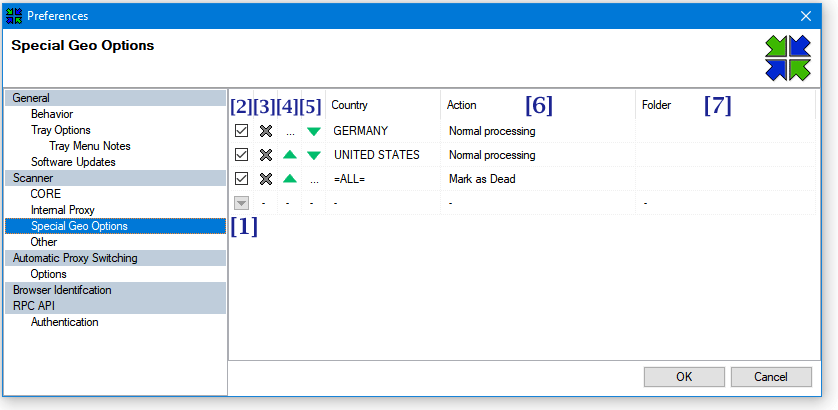Click the application logo in header
Viewport: 838px width, 410px height.
coord(788,58)
